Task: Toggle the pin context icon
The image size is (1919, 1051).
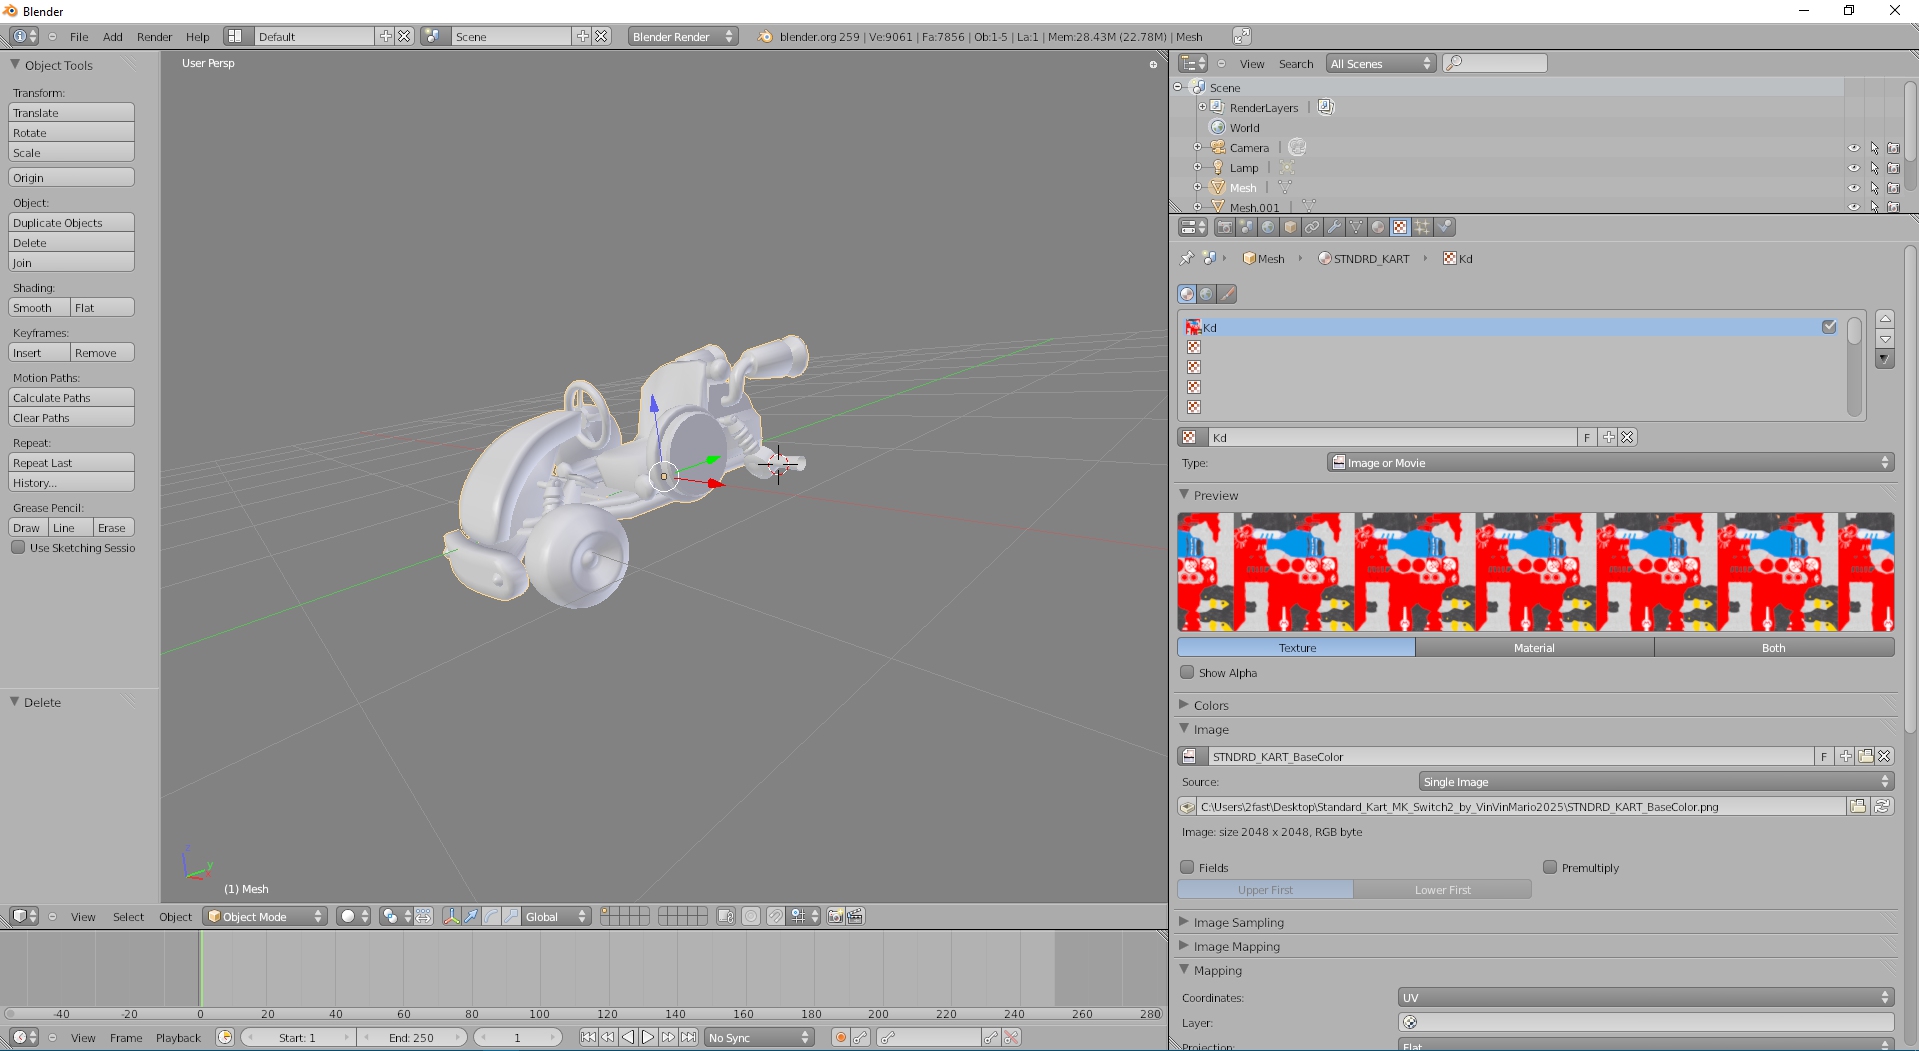Action: coord(1187,258)
